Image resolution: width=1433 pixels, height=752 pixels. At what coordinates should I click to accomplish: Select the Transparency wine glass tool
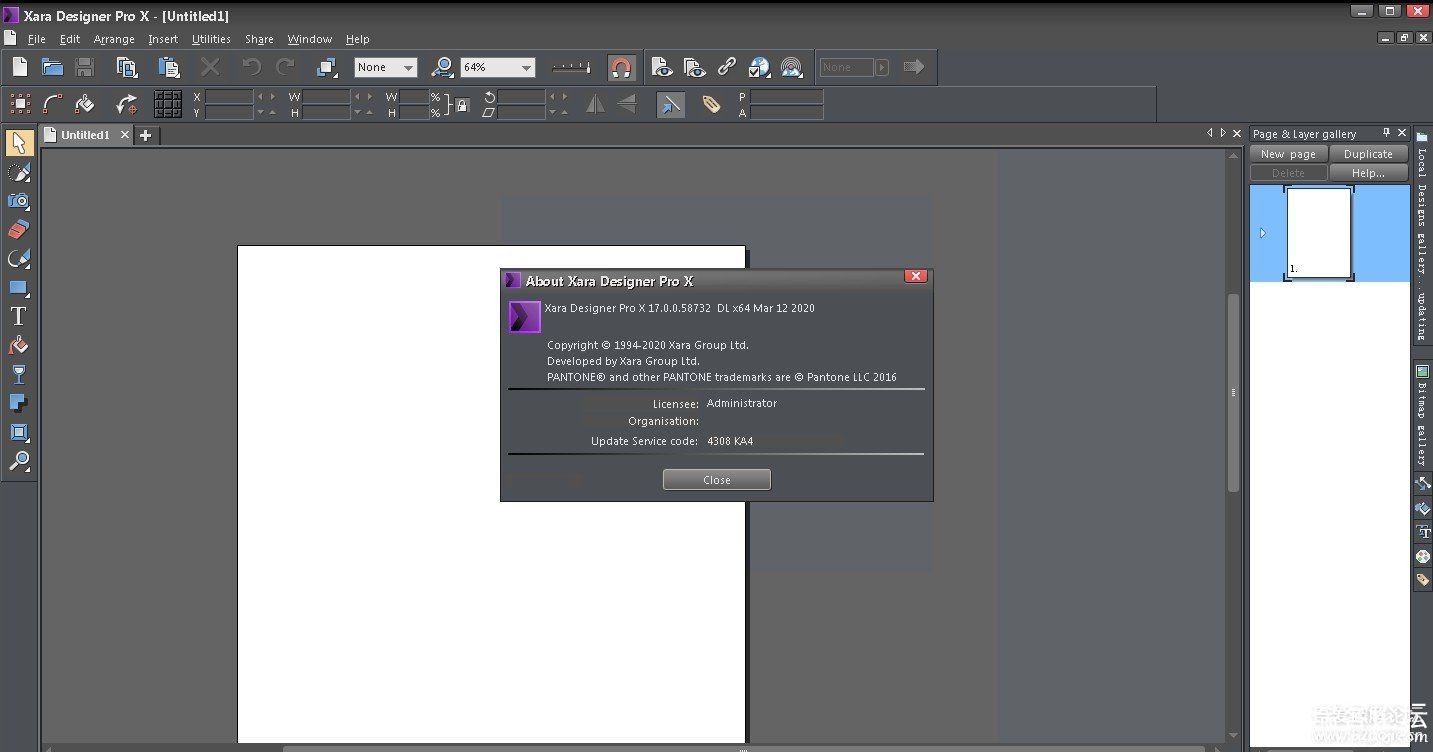pos(18,375)
